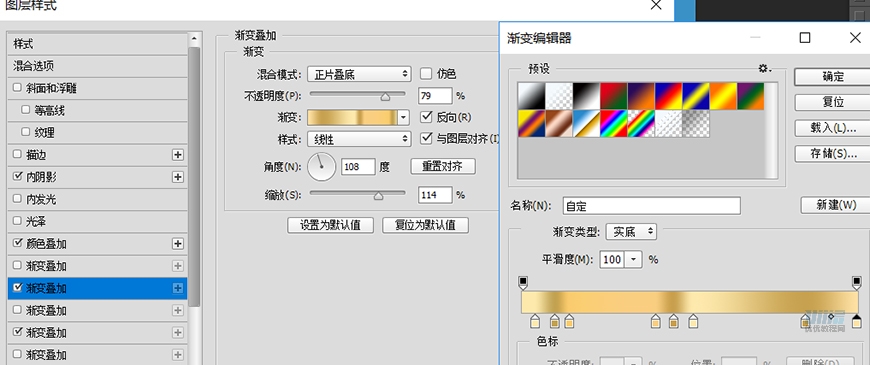Viewport: 870px width, 365px height.
Task: Select the transparent stripes gradient preset
Action: (669, 124)
